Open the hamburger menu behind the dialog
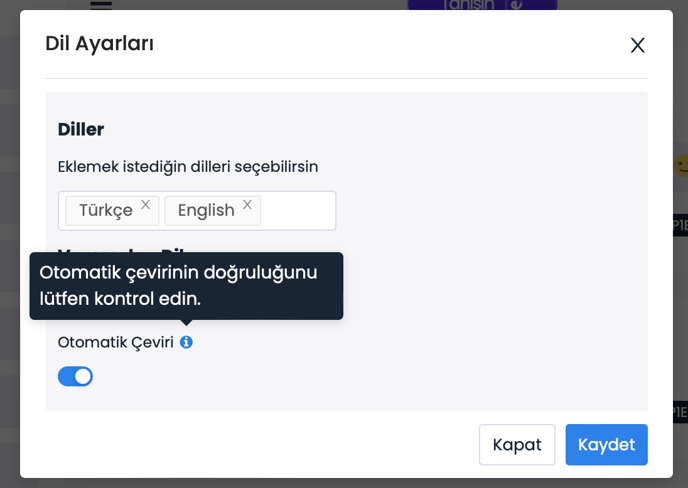The width and height of the screenshot is (688, 488). [101, 4]
